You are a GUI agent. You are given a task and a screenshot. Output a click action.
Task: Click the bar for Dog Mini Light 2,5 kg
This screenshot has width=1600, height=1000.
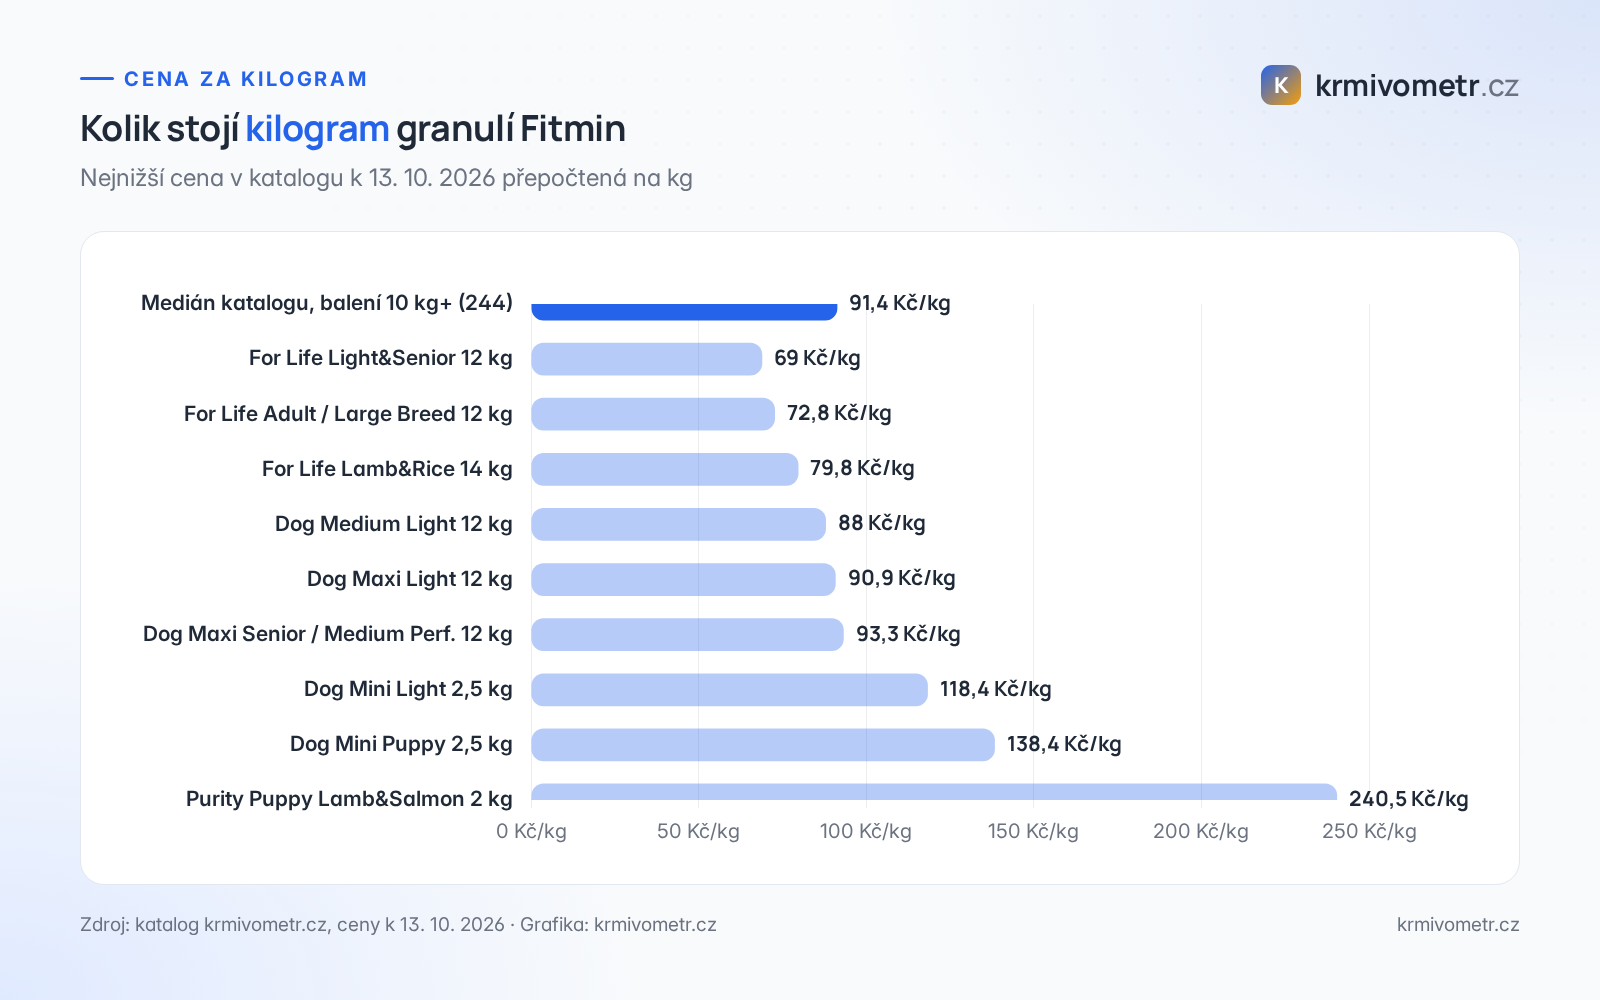pyautogui.click(x=729, y=690)
